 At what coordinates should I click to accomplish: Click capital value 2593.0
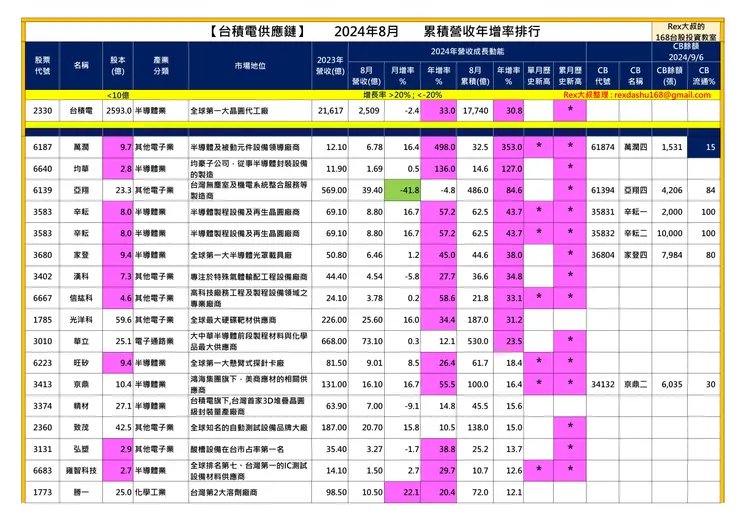(118, 111)
